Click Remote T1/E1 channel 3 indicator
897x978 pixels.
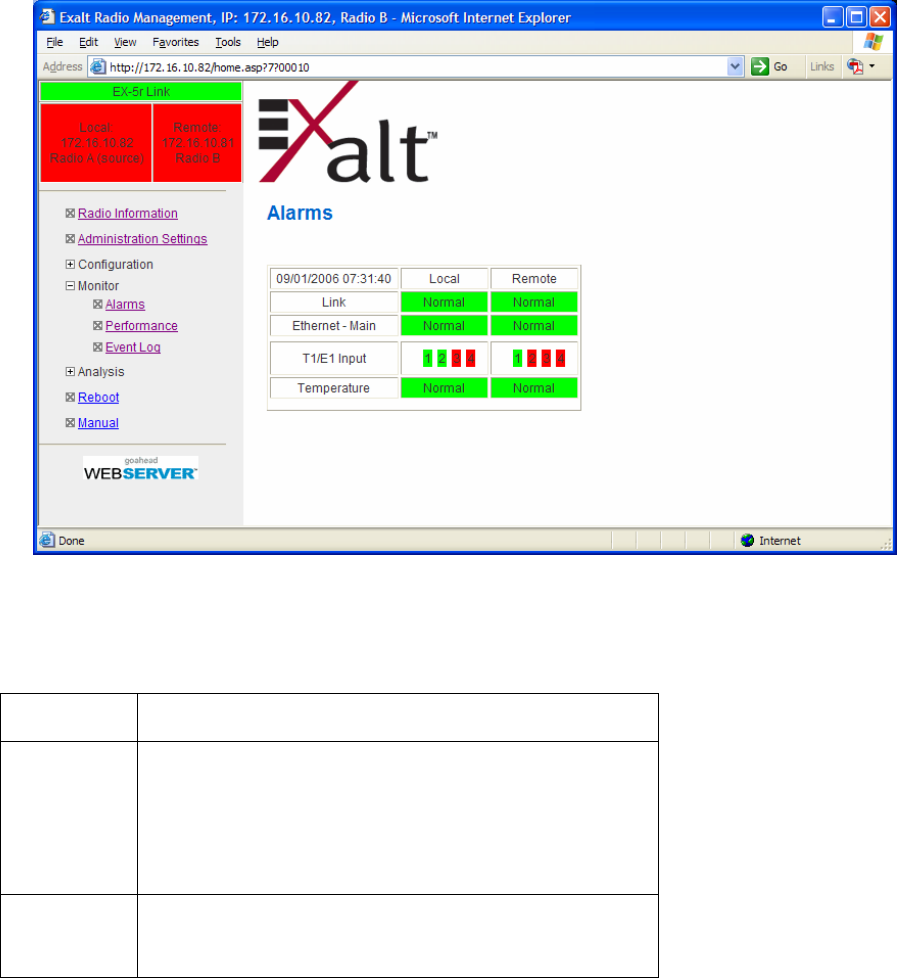[x=546, y=359]
